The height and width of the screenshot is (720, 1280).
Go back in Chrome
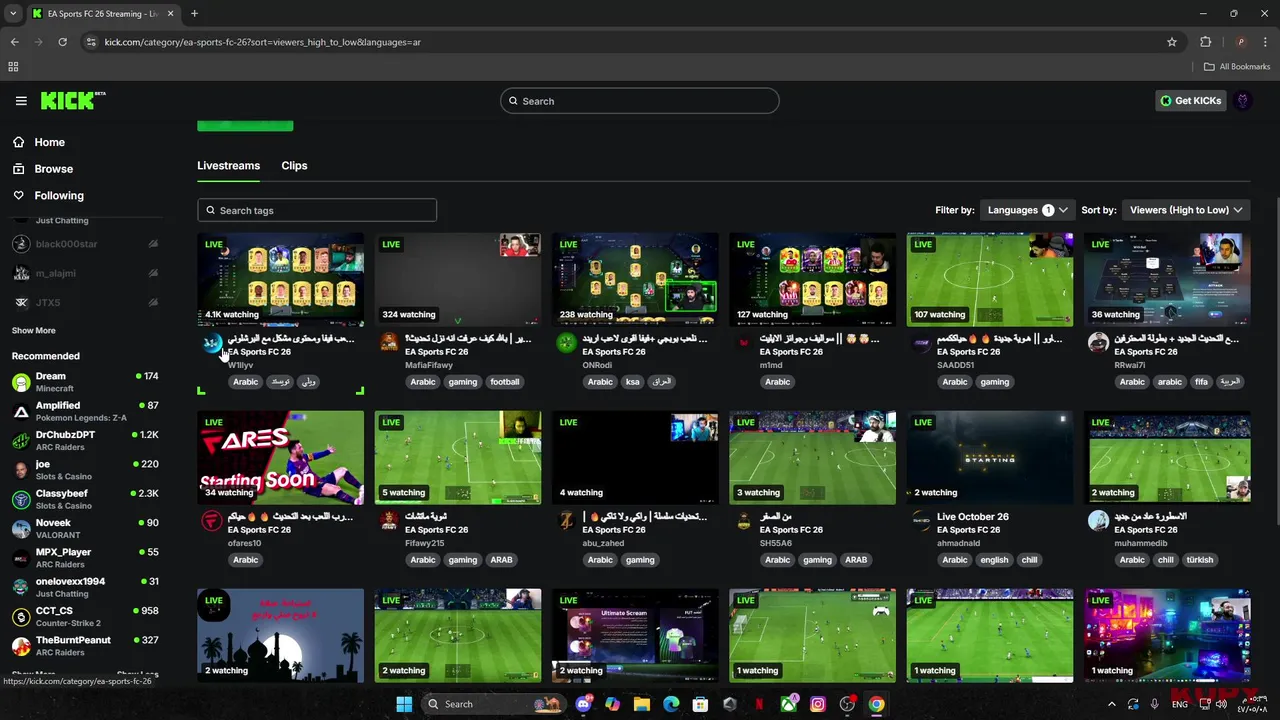[14, 42]
